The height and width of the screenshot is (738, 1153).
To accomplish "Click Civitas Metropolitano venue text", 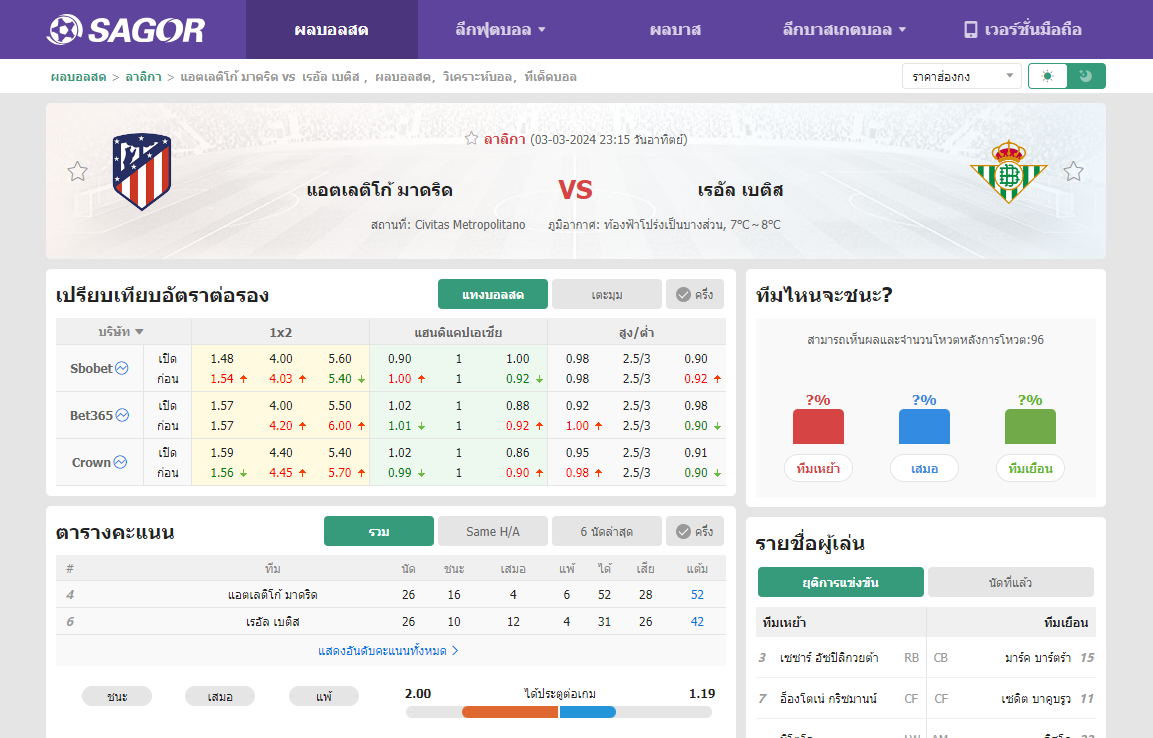I will [x=470, y=225].
